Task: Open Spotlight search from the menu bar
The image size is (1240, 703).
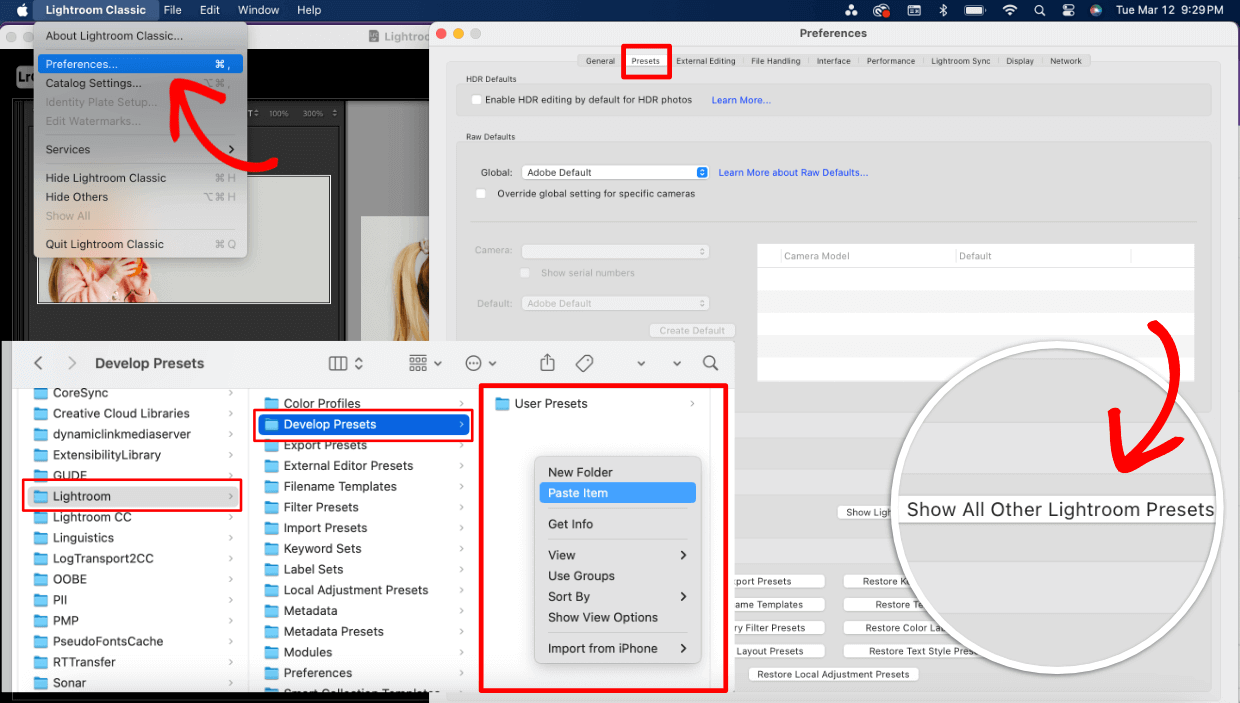Action: pyautogui.click(x=1040, y=10)
